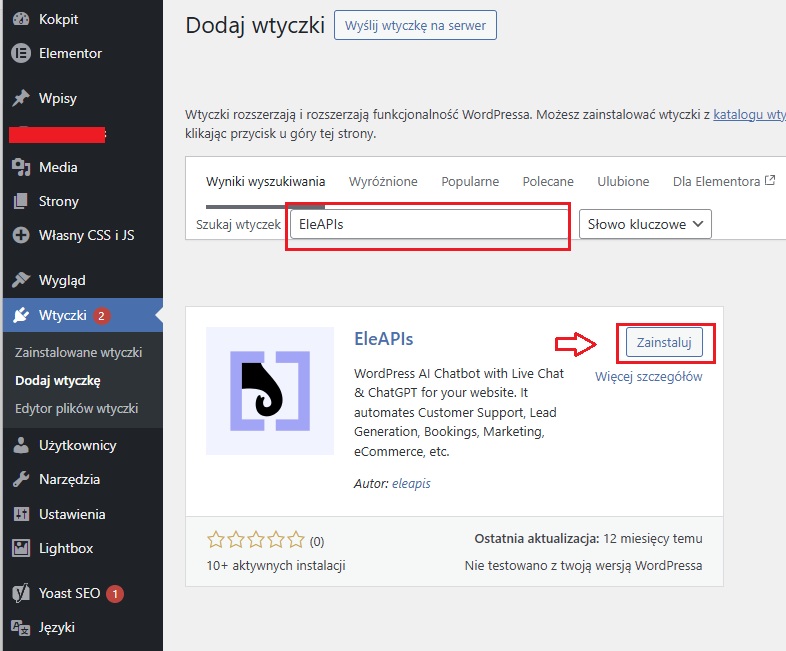786x651 pixels.
Task: Click the Strony pages icon
Action: (x=20, y=201)
